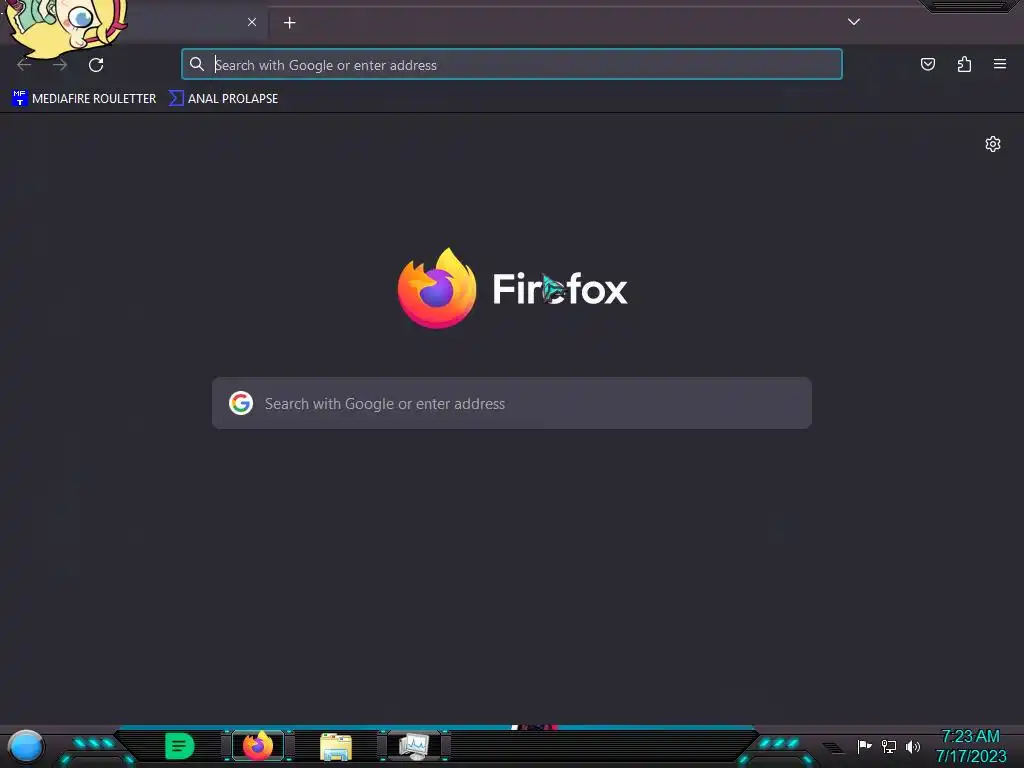Screen dimensions: 1024x768
Task: Open the system monitor taskbar icon
Action: [x=414, y=746]
